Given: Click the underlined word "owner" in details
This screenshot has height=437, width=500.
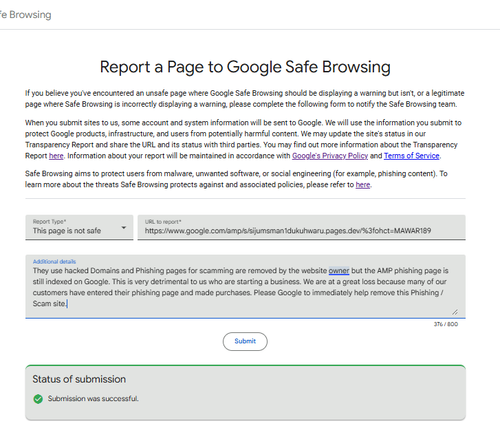Looking at the screenshot, I should 339,271.
